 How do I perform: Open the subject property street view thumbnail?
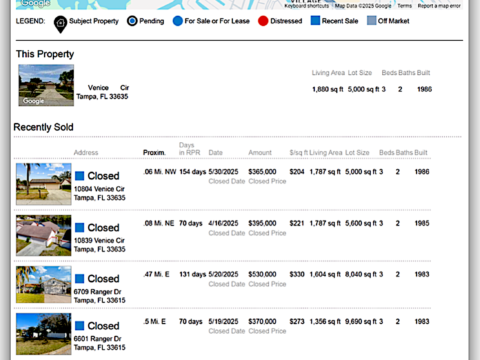[46, 85]
